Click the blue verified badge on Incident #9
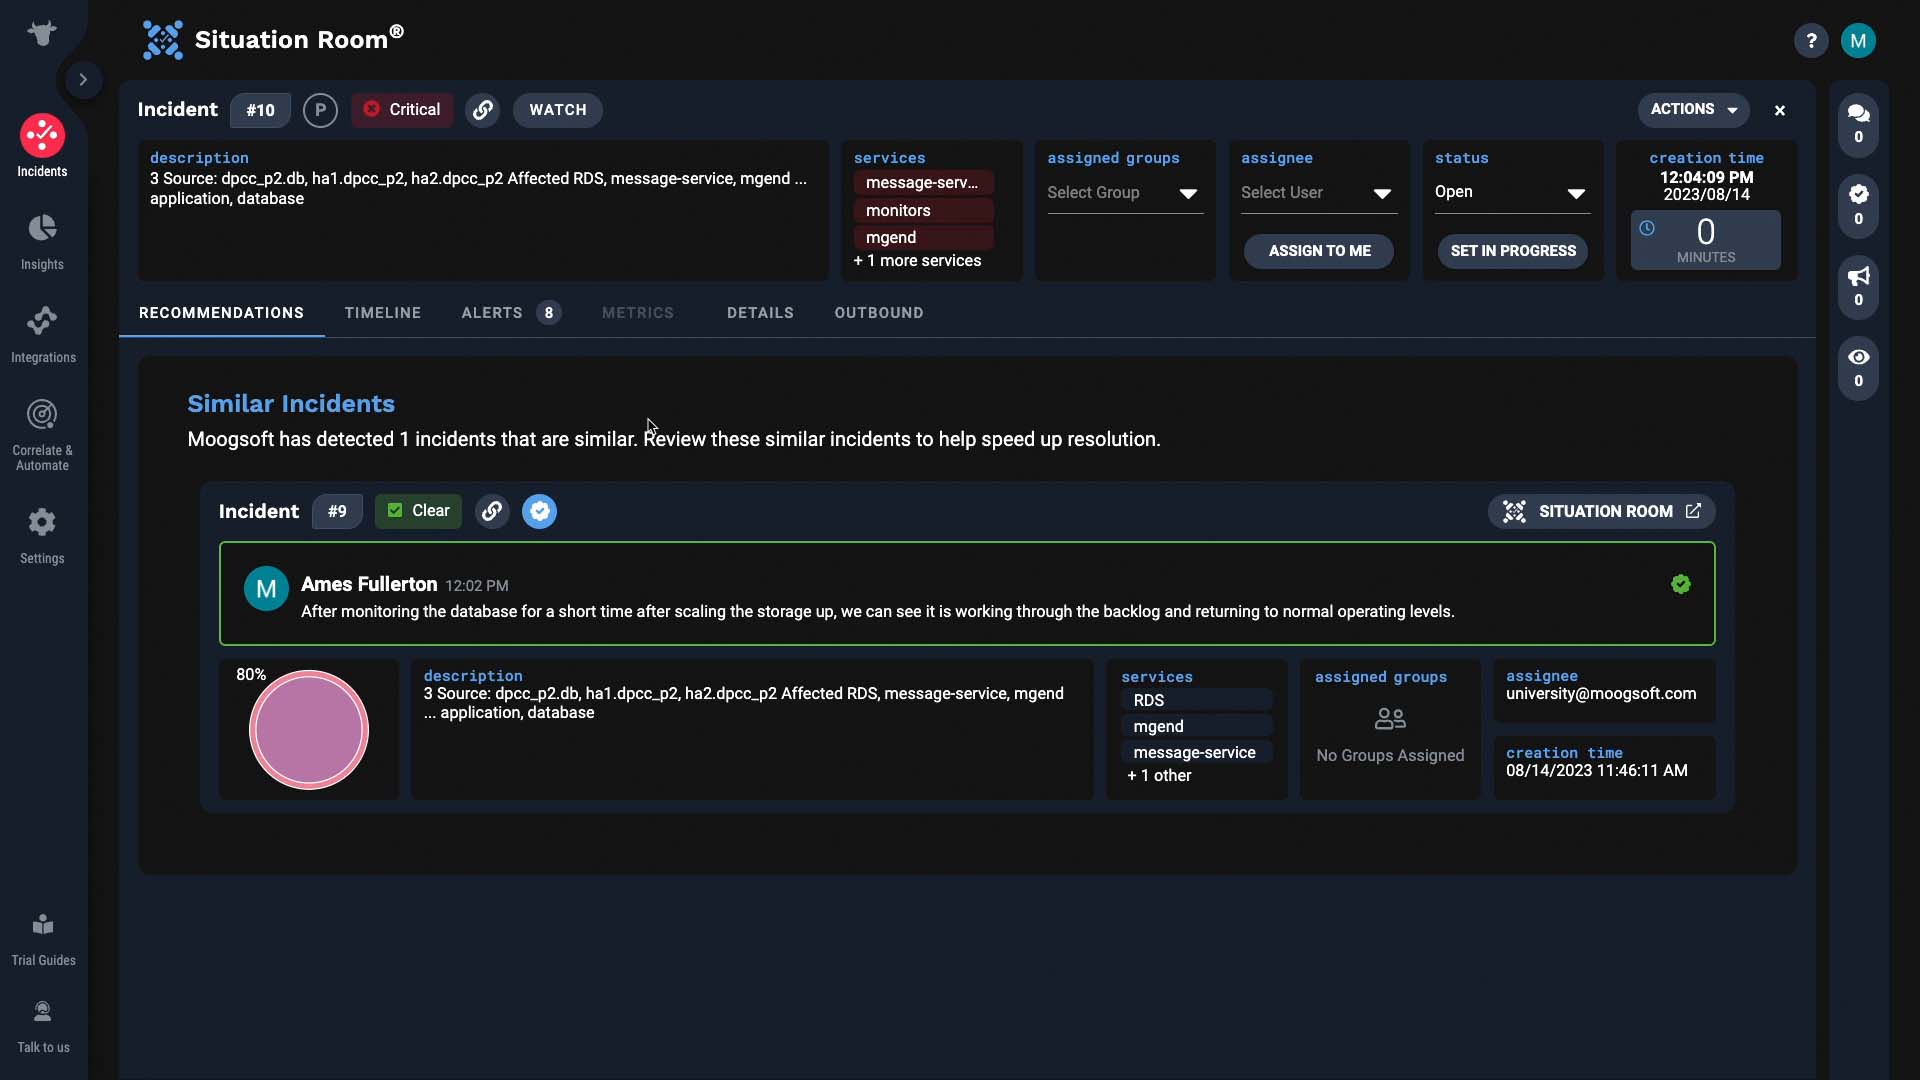The height and width of the screenshot is (1080, 1920). [539, 511]
